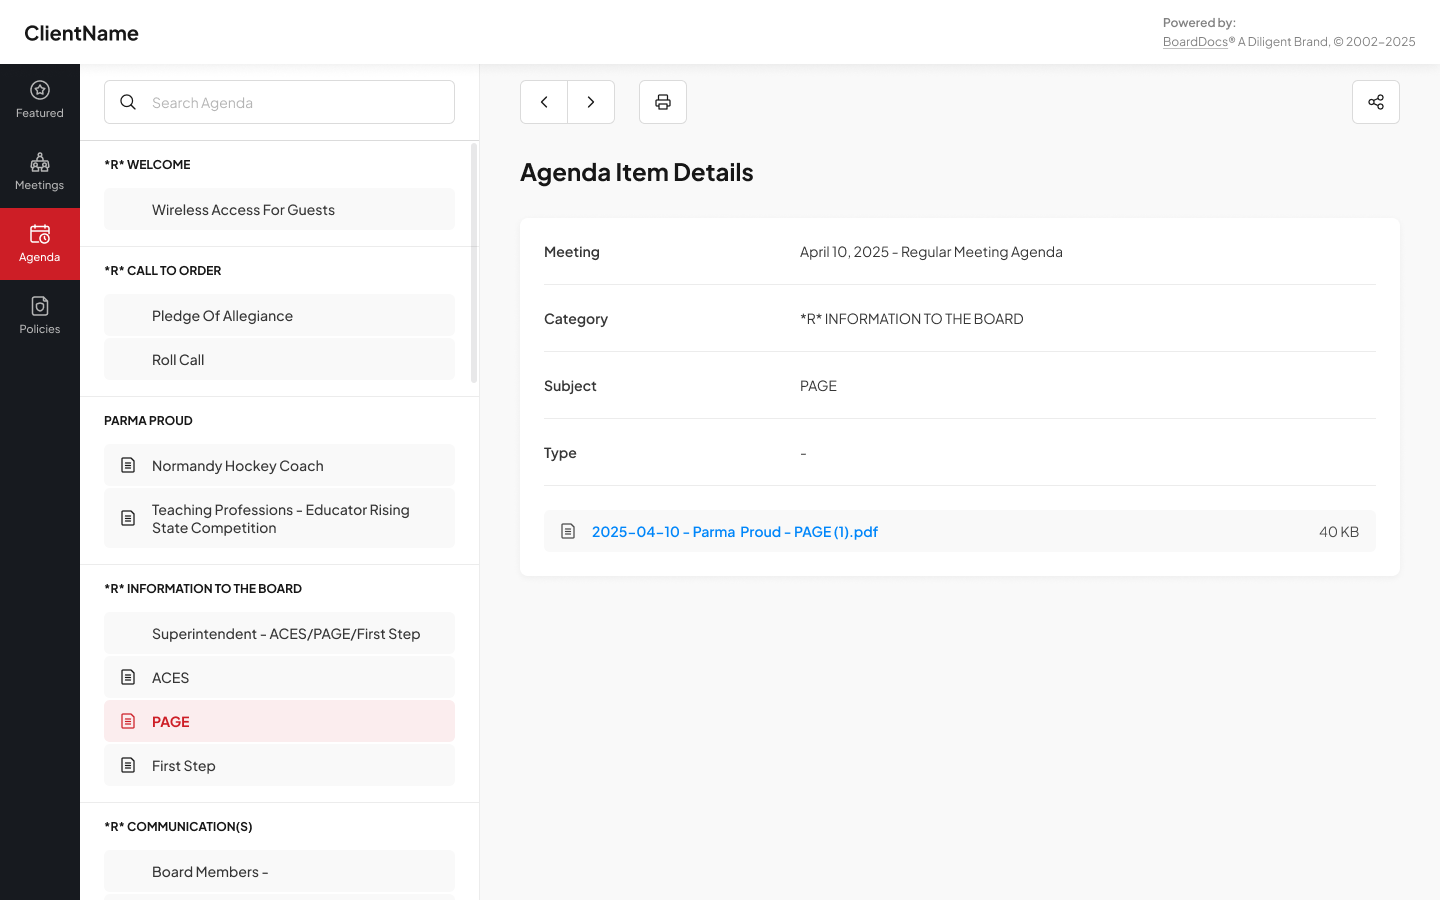Click the search magnifier icon
The width and height of the screenshot is (1440, 900).
tap(128, 102)
